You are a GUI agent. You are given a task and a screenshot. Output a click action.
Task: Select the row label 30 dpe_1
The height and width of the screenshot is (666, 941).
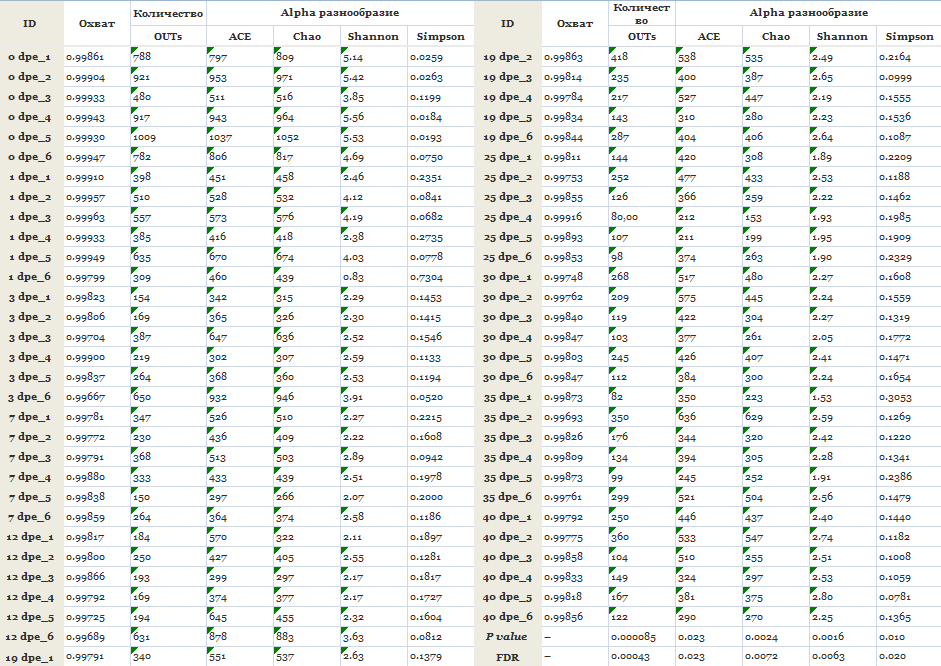(x=508, y=277)
